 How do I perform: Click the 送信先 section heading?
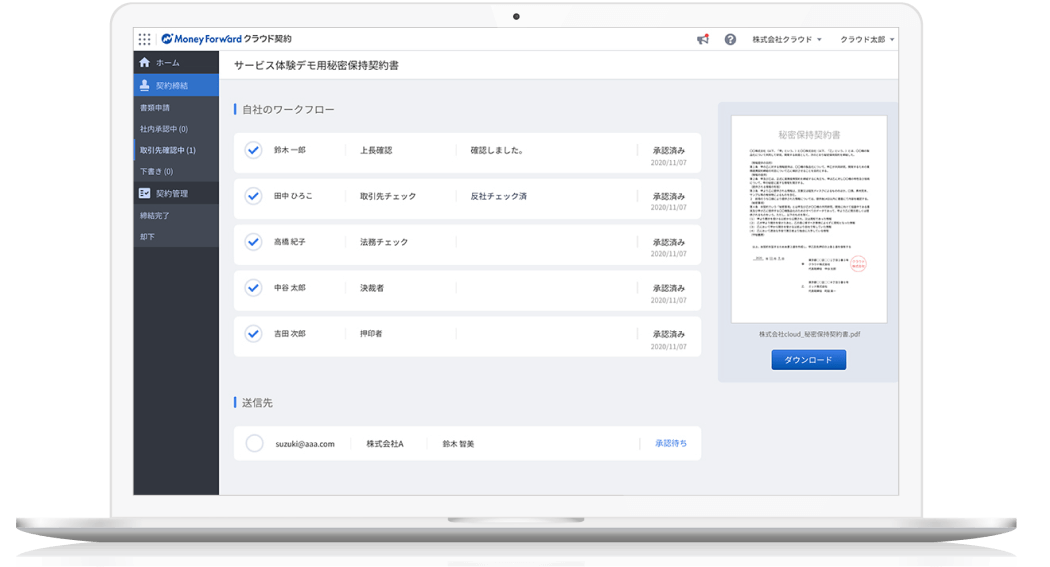(257, 402)
